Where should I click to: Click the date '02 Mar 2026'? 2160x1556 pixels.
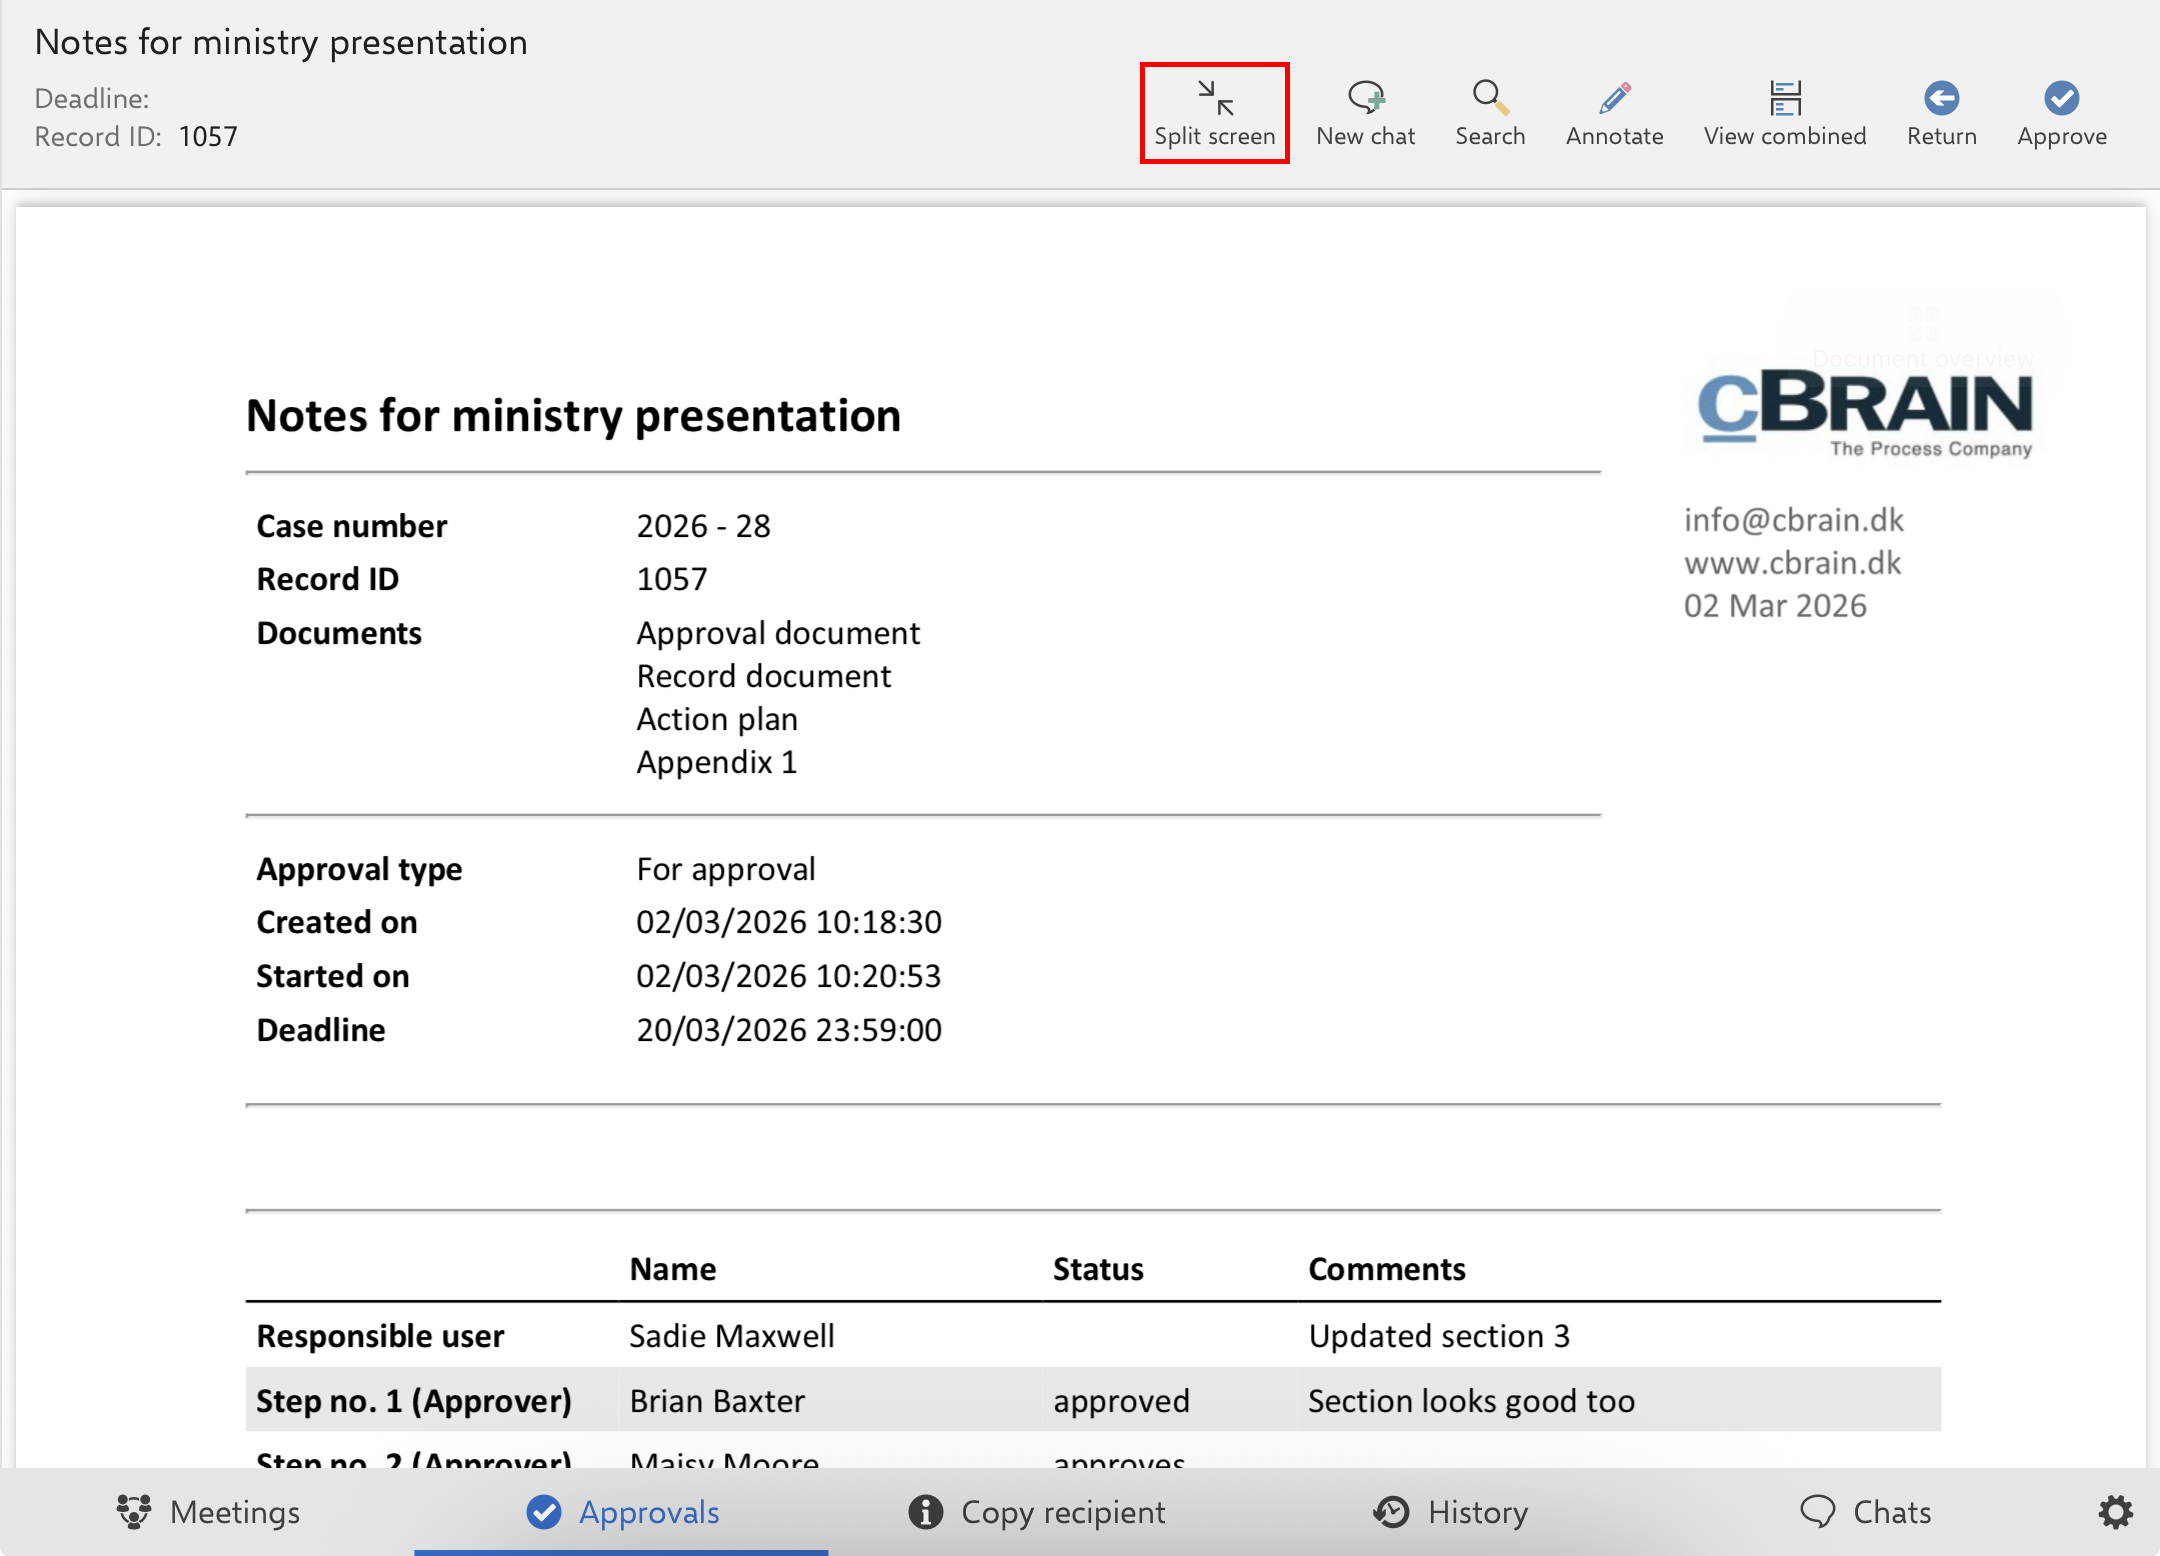1775,606
